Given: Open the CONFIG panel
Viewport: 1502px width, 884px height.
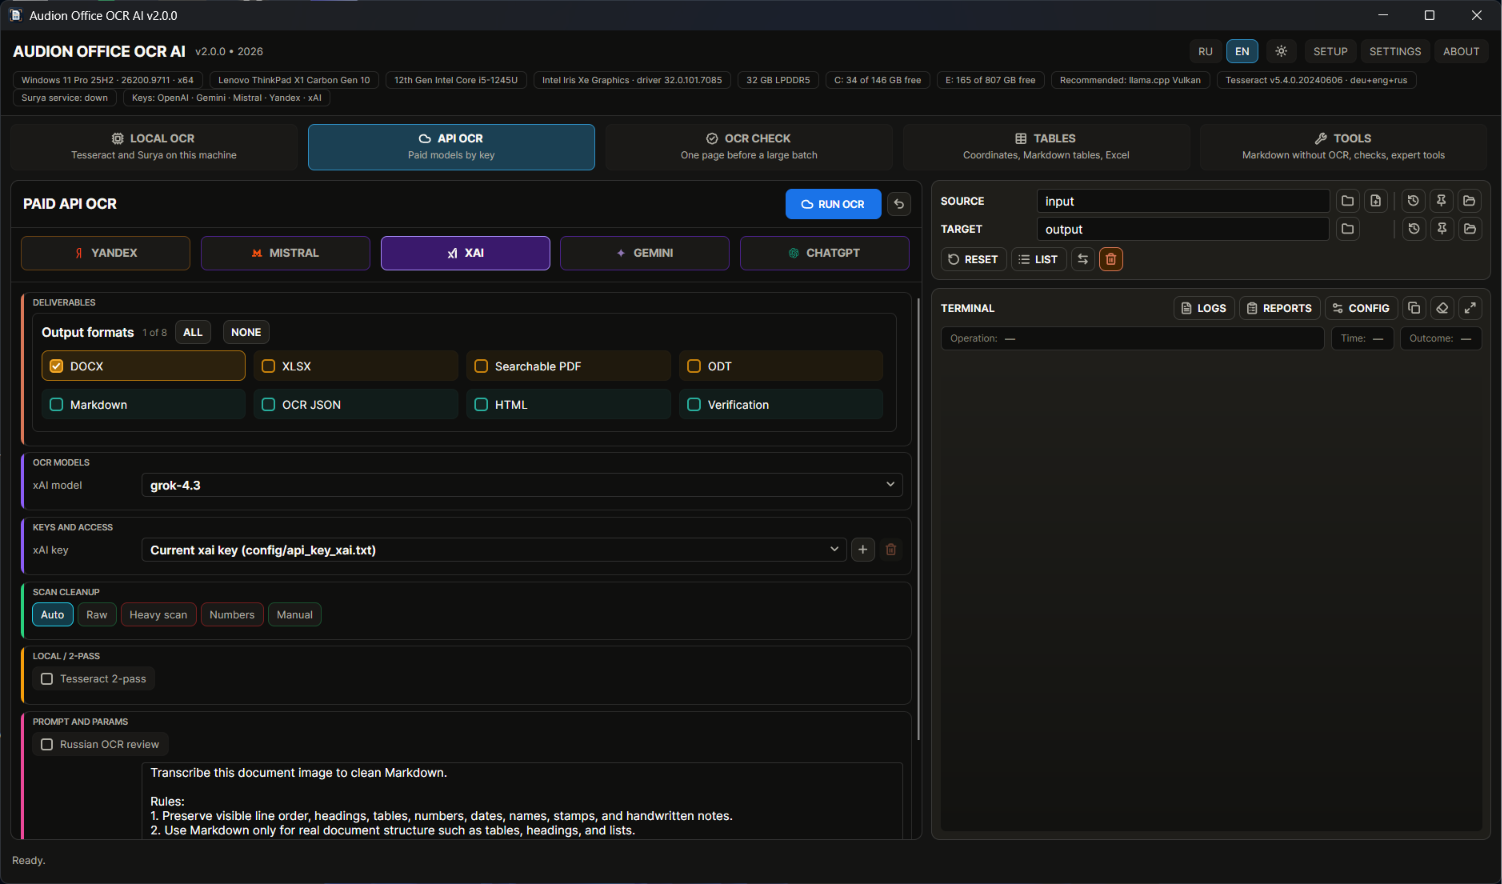Looking at the screenshot, I should pyautogui.click(x=1361, y=308).
